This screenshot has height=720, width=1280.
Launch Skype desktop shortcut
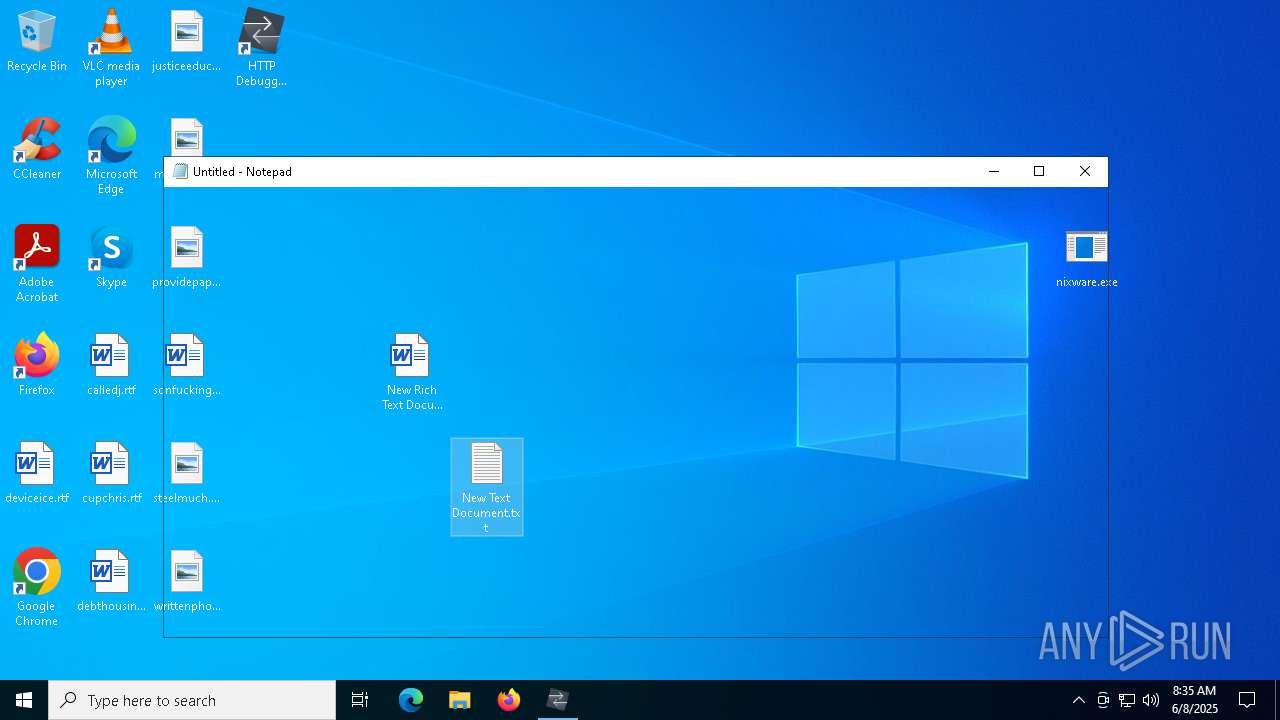pyautogui.click(x=111, y=258)
